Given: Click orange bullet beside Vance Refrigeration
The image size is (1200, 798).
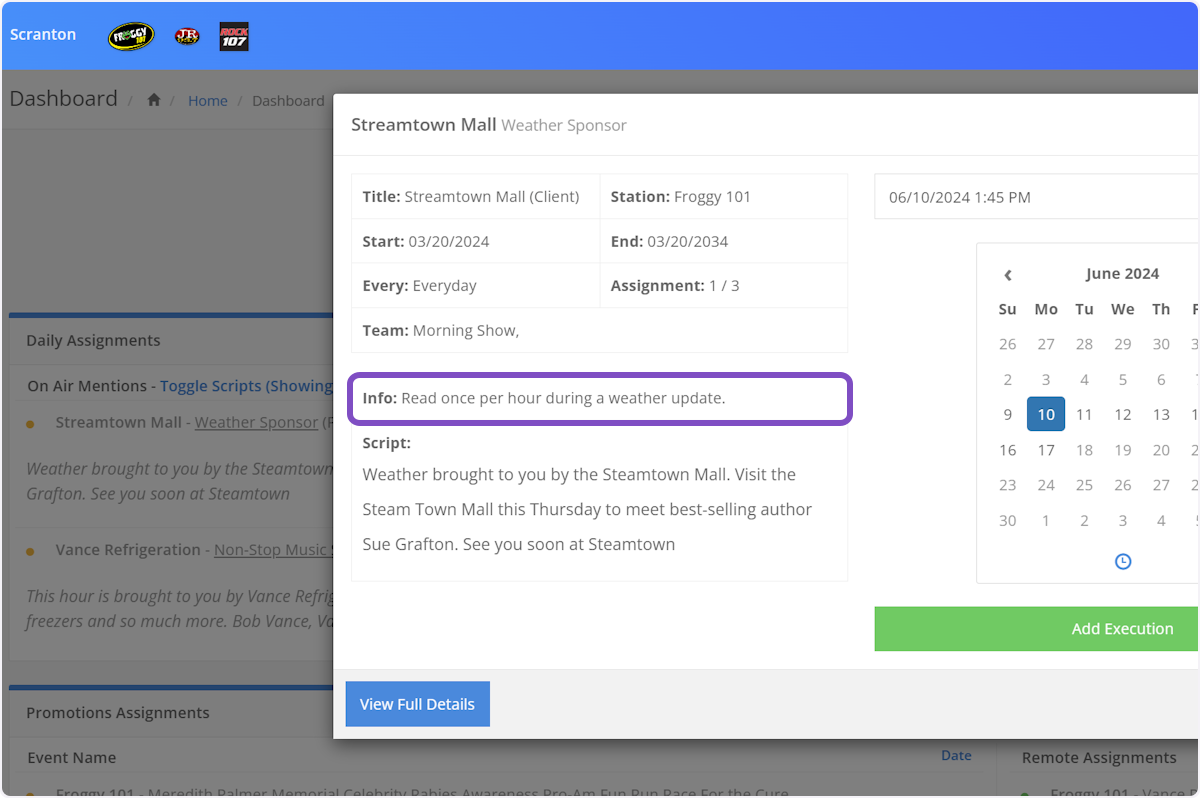Looking at the screenshot, I should [30, 551].
